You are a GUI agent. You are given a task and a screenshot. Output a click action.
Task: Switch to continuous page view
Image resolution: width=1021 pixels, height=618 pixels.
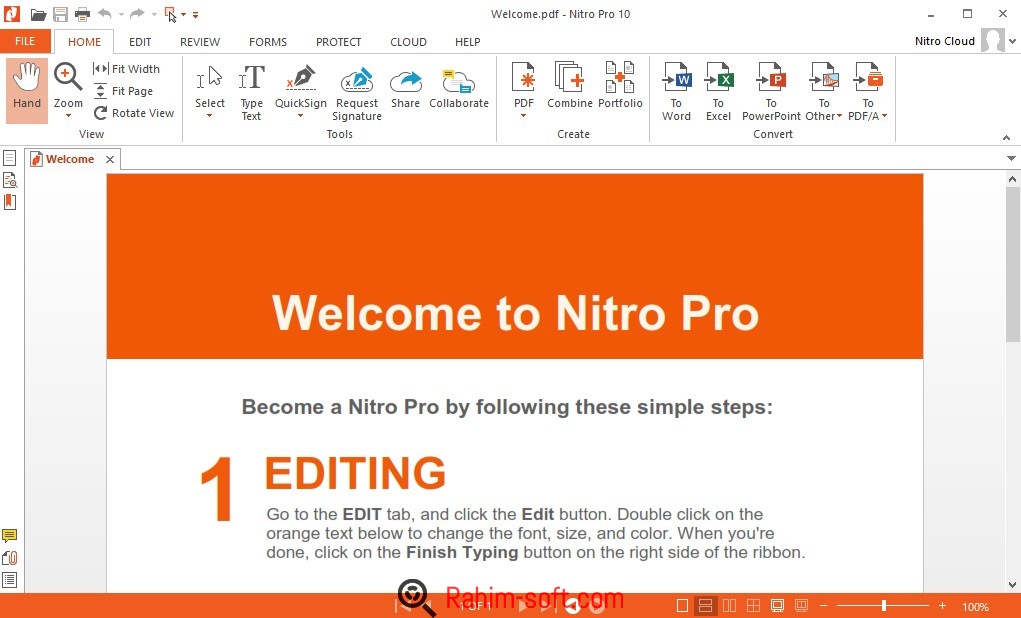(705, 606)
